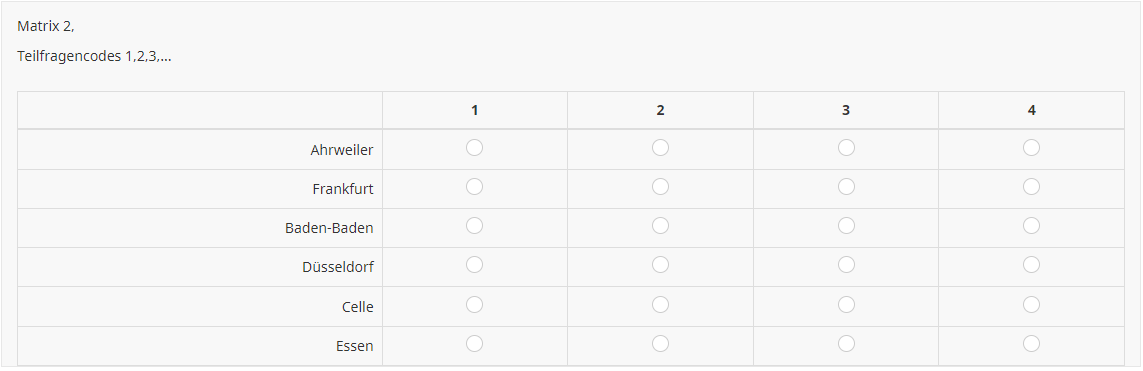Choose option 1 for Essen

[x=475, y=343]
